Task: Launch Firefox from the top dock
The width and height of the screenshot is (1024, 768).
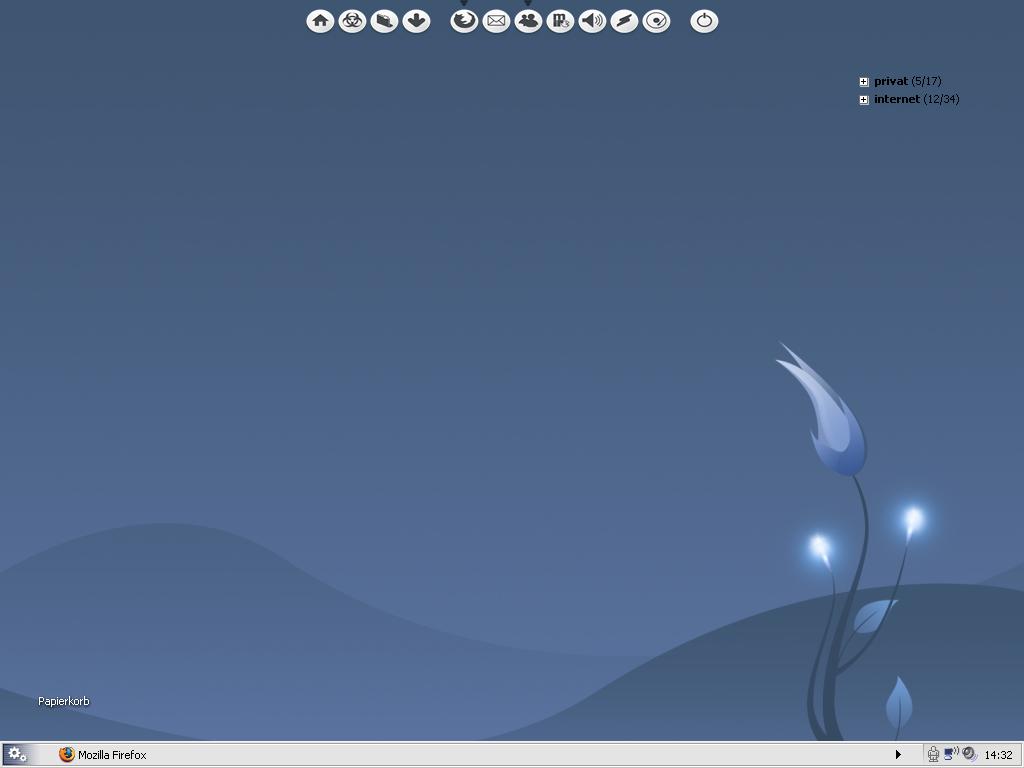Action: [464, 21]
